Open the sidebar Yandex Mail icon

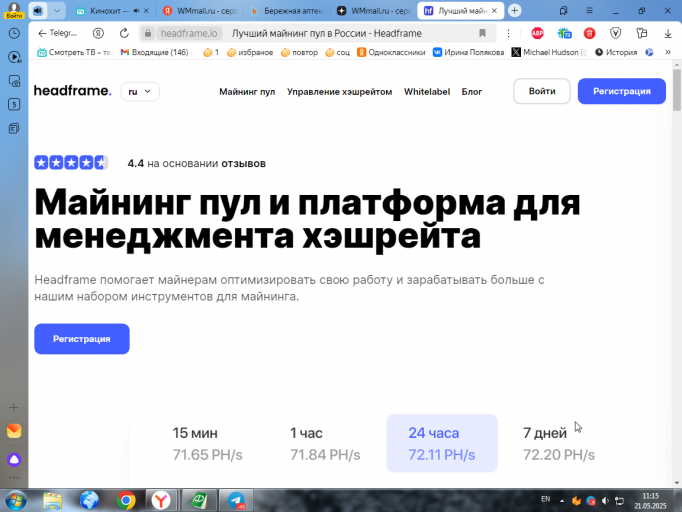coord(14,431)
